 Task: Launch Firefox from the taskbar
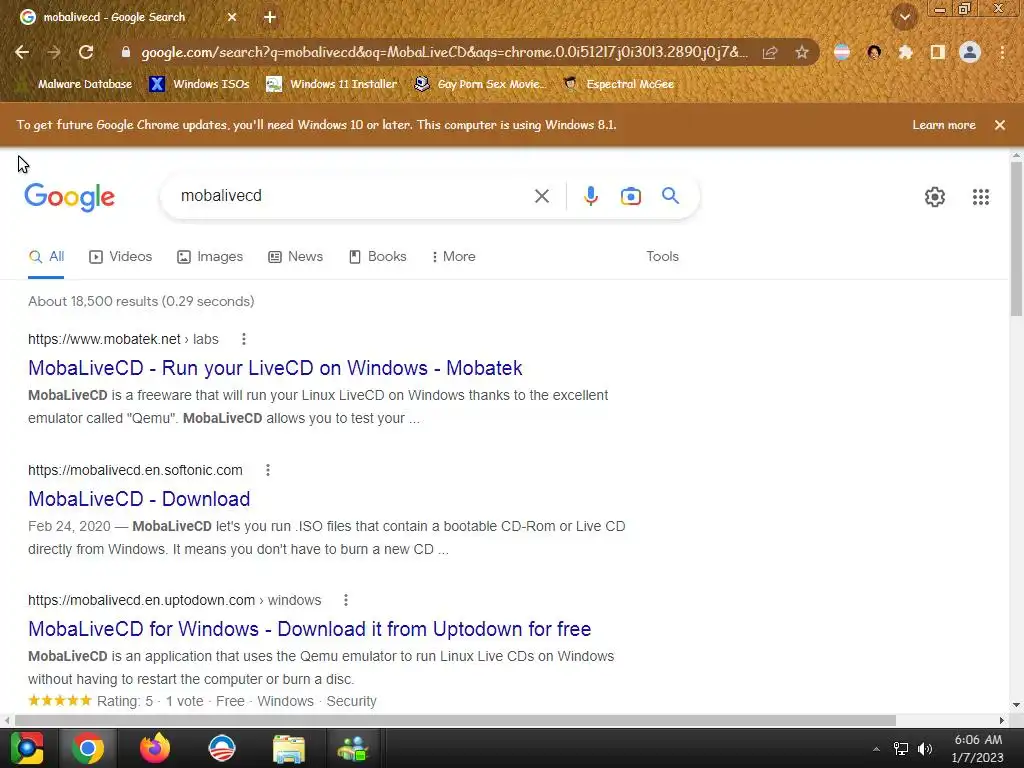tap(155, 748)
